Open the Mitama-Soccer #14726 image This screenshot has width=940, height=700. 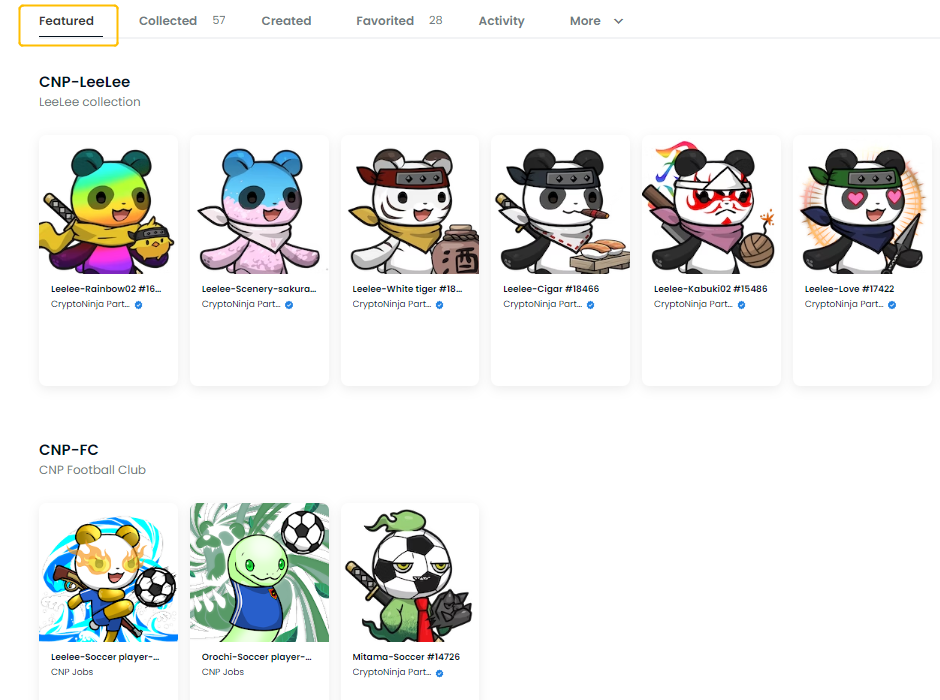pos(410,572)
